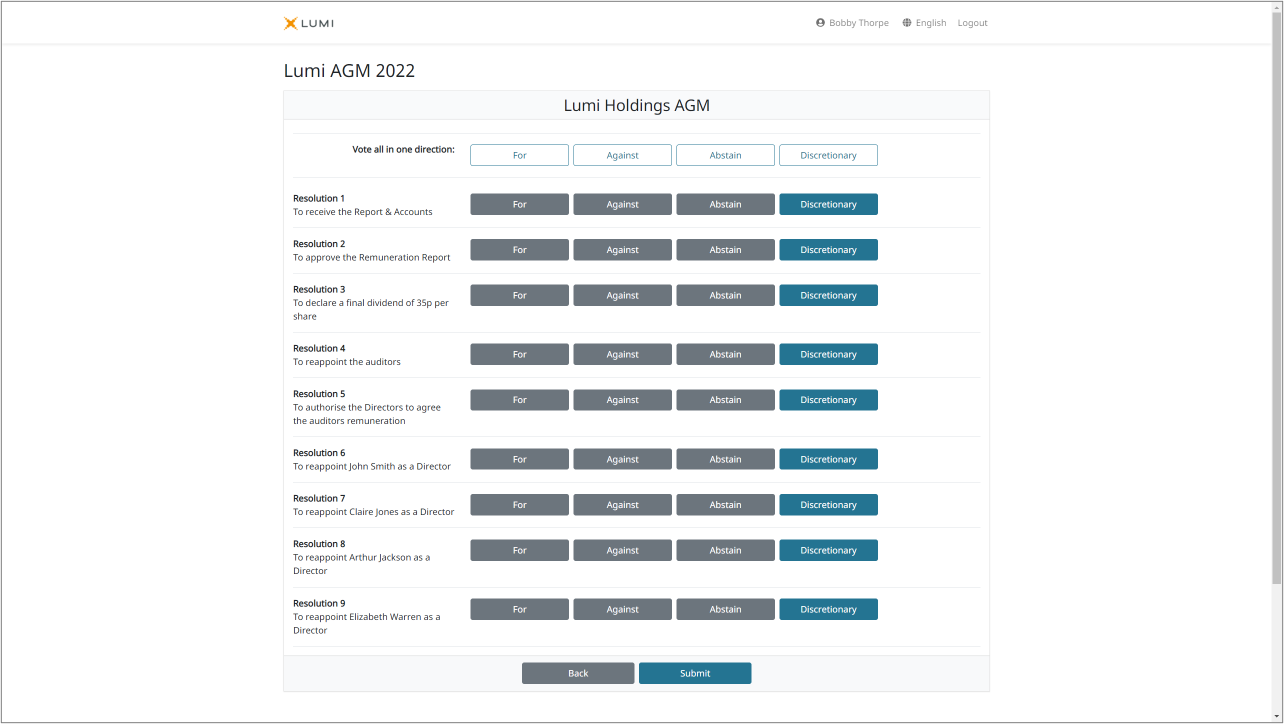1284x724 pixels.
Task: Abstain on reappointing Arthur Jackson
Action: click(x=725, y=550)
